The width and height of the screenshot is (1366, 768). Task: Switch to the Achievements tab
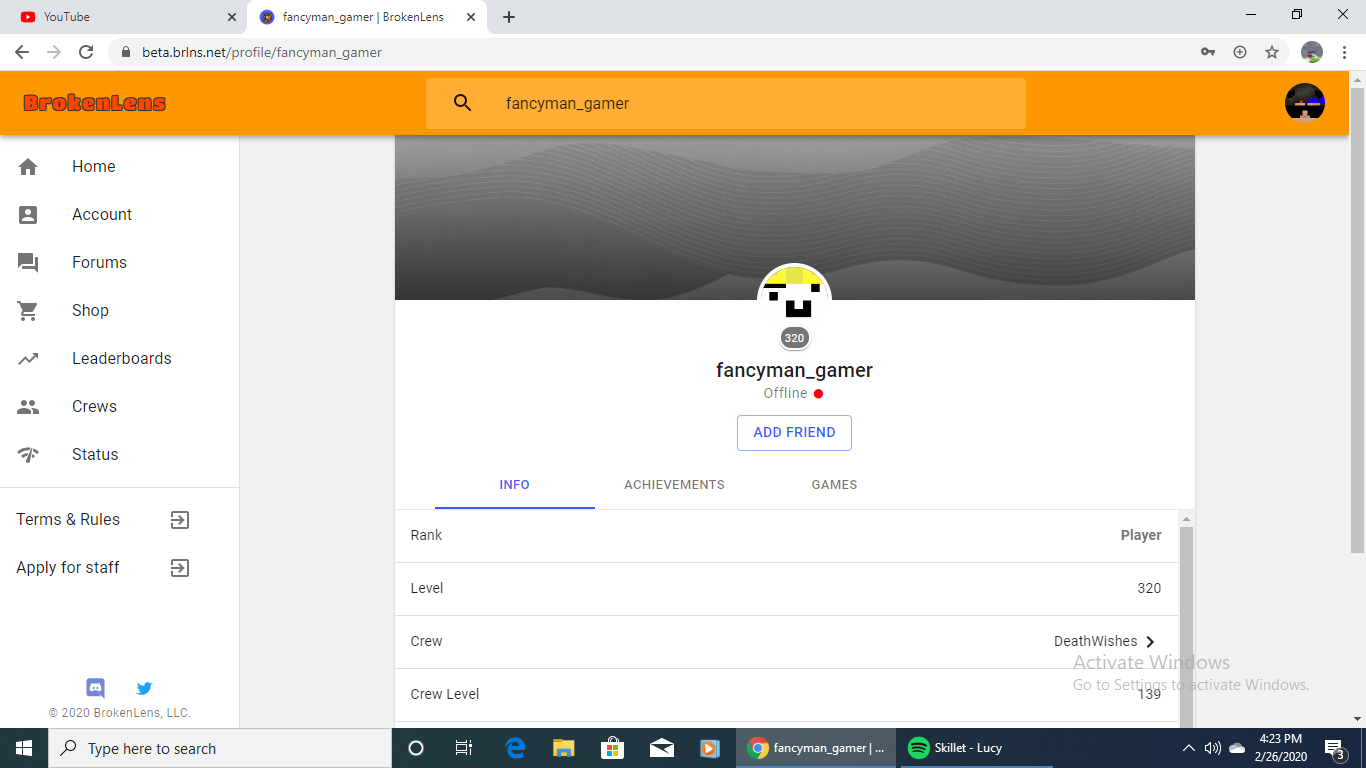tap(674, 485)
